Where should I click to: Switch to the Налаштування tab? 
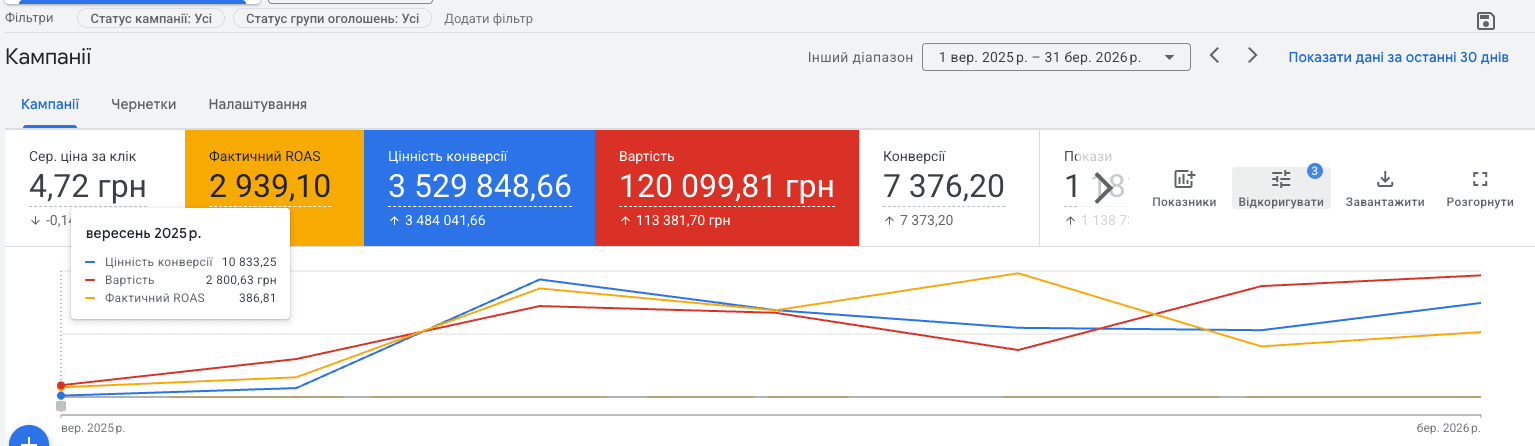pos(257,104)
